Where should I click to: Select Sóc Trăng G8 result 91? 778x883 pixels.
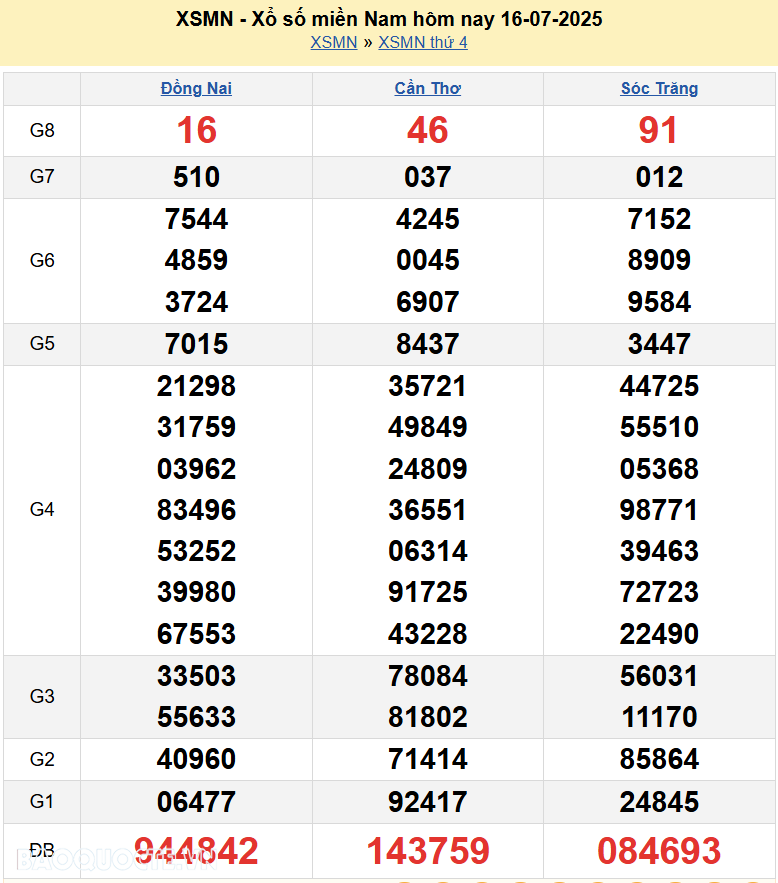point(659,131)
